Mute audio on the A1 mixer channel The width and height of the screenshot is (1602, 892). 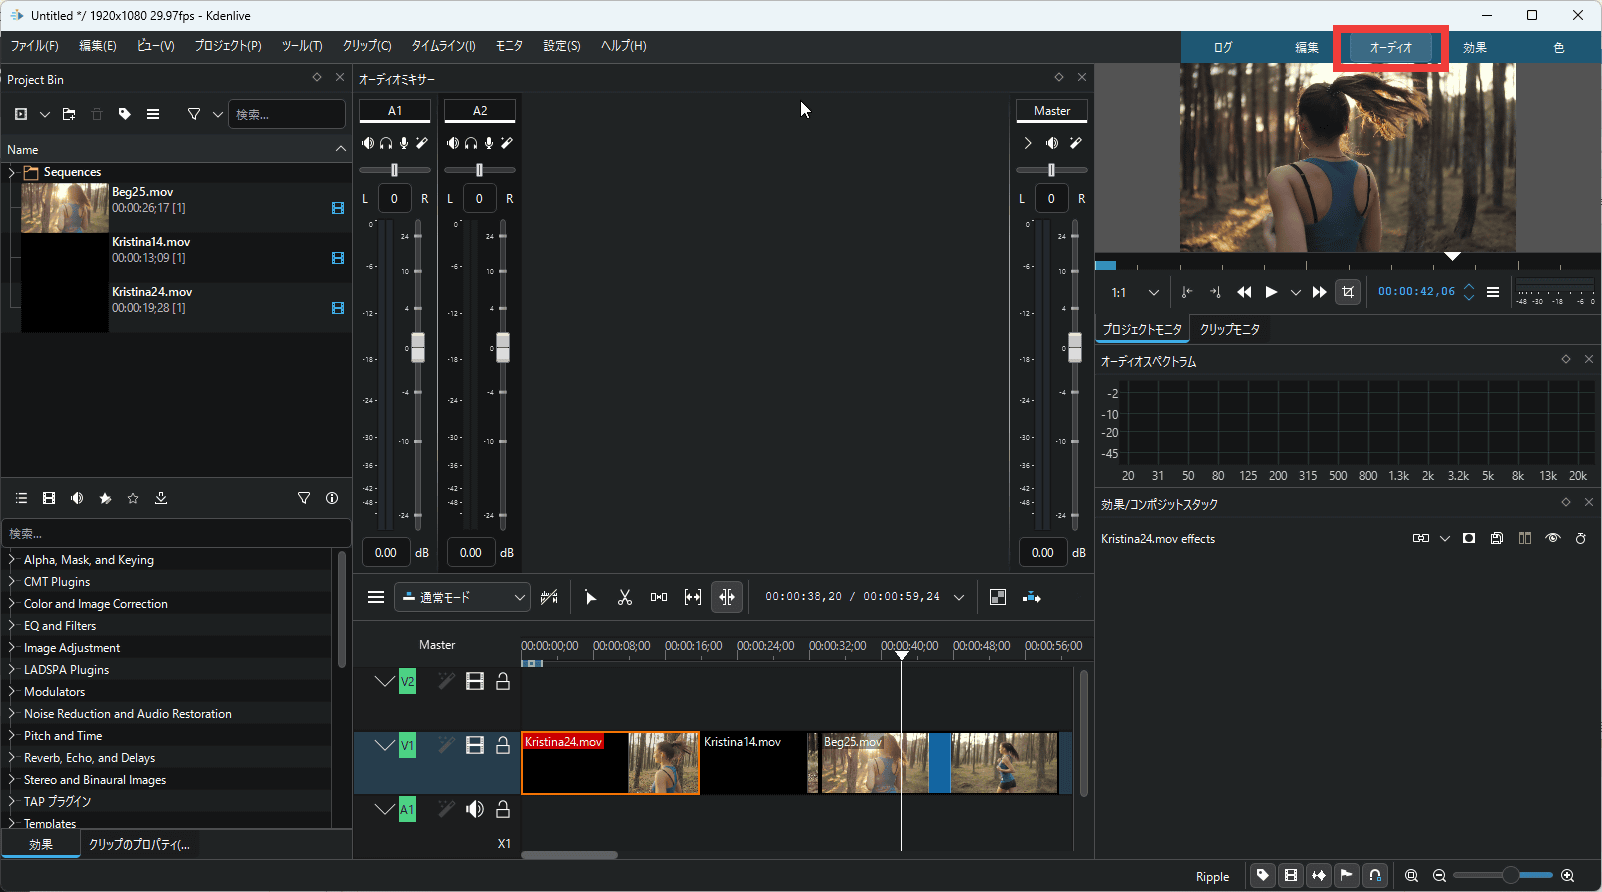[368, 143]
